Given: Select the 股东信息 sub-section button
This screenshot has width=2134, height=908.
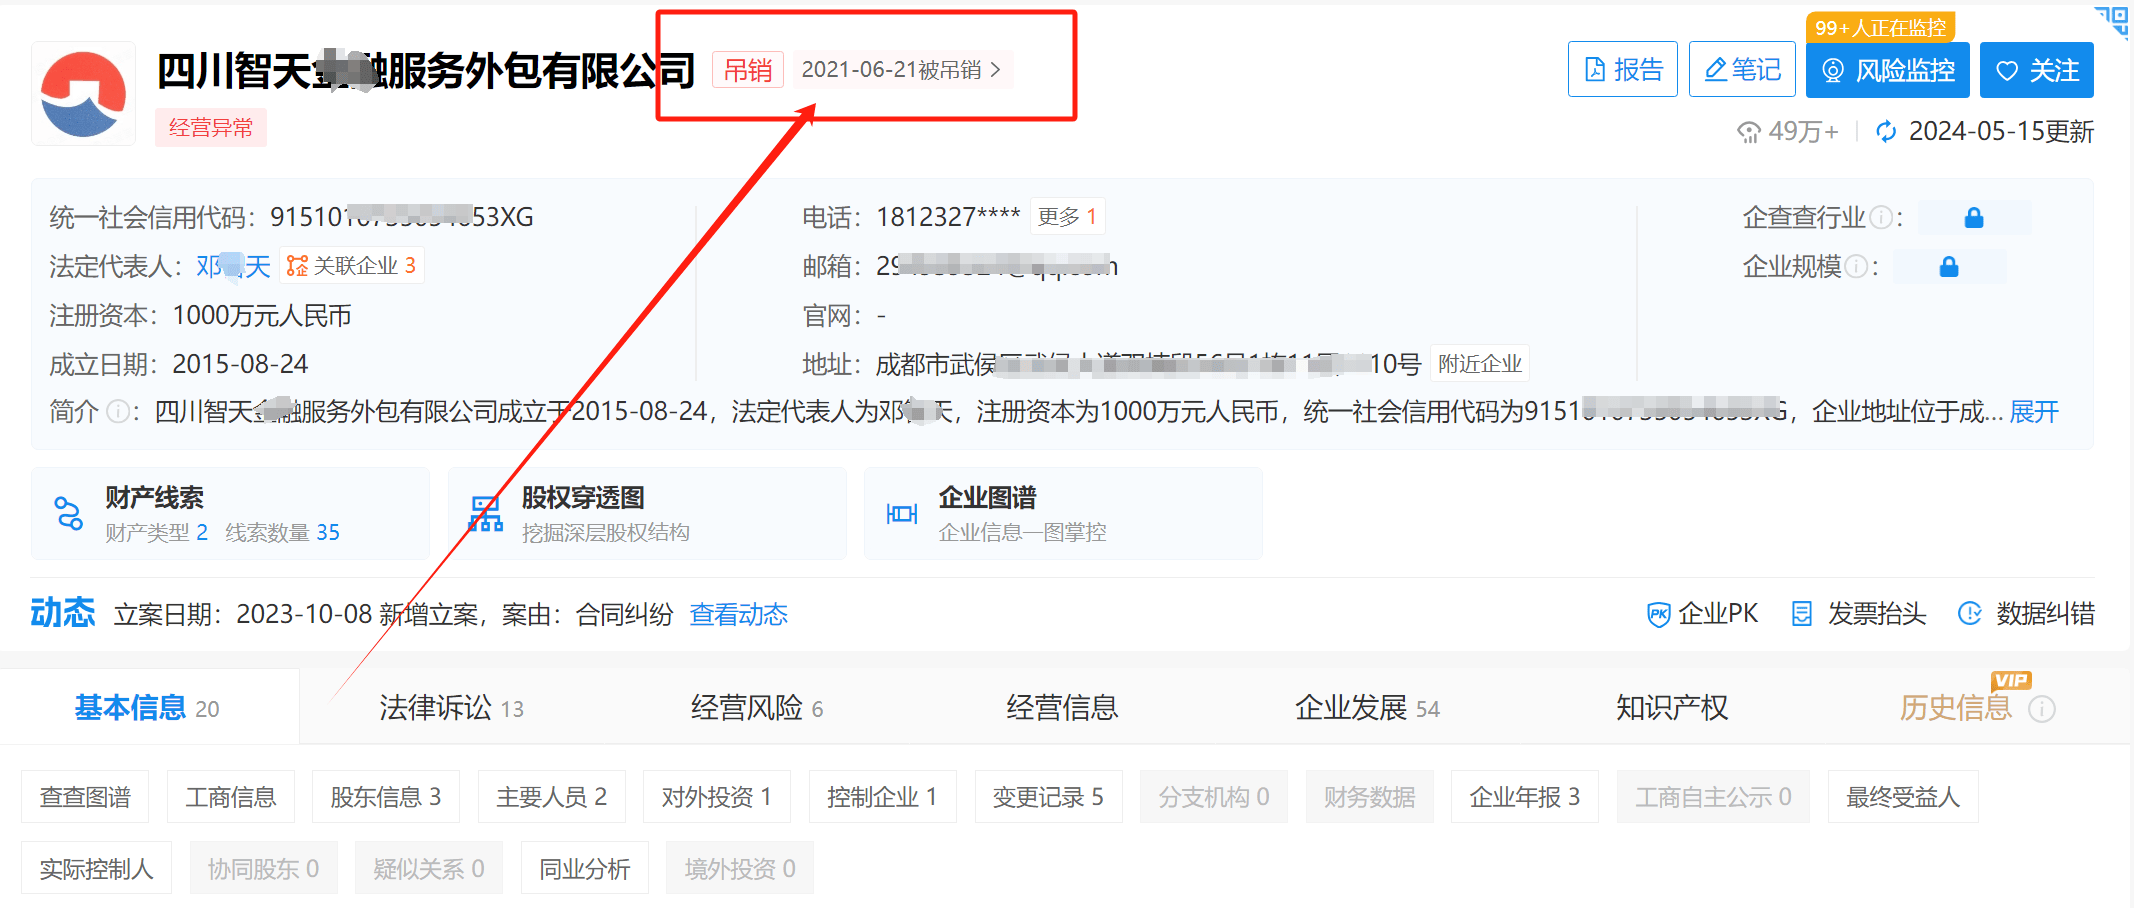Looking at the screenshot, I should pos(385,797).
